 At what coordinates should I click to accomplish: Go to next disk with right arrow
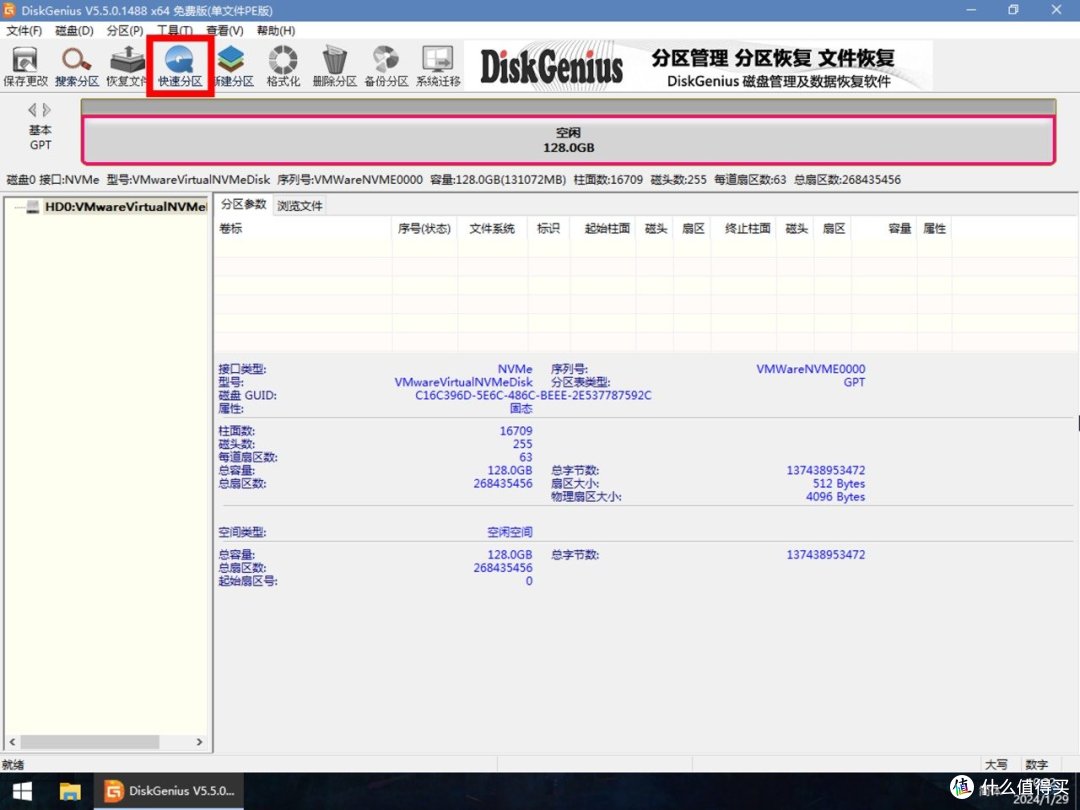click(46, 110)
